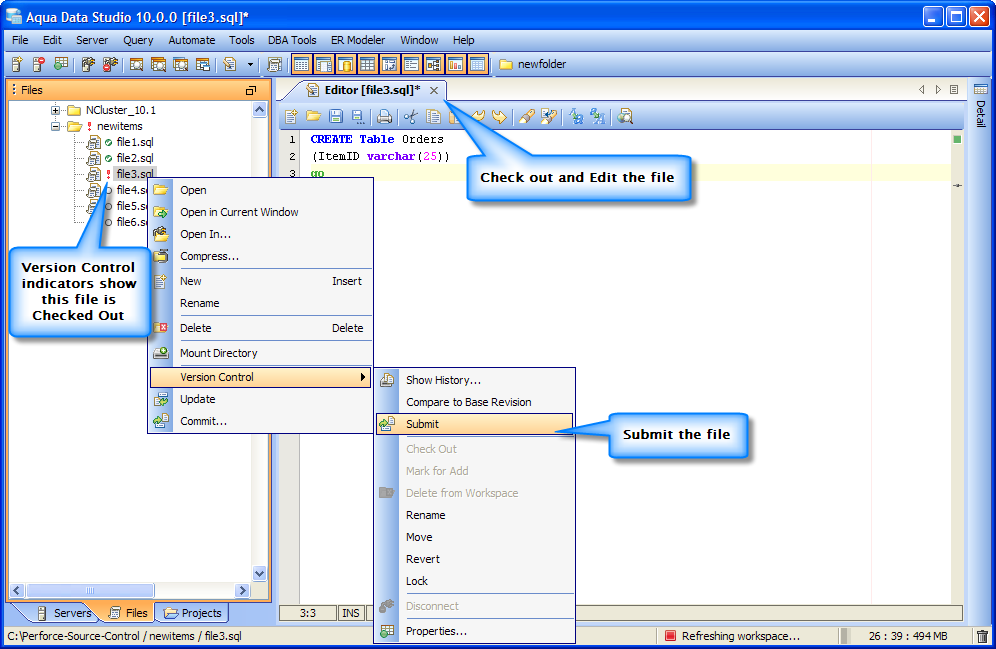The width and height of the screenshot is (996, 649).
Task: Click the Redo arrow icon in editor toolbar
Action: (x=500, y=116)
